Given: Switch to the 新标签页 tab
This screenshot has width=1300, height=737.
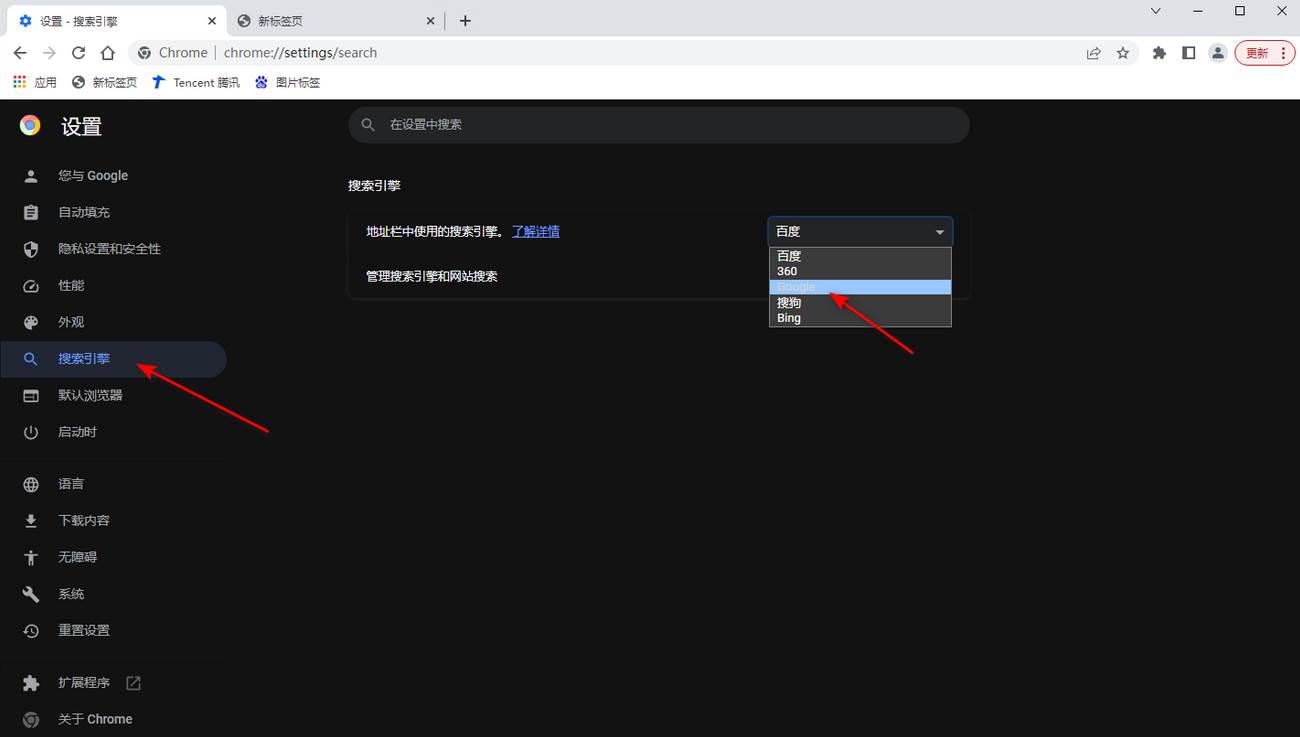Looking at the screenshot, I should (335, 21).
